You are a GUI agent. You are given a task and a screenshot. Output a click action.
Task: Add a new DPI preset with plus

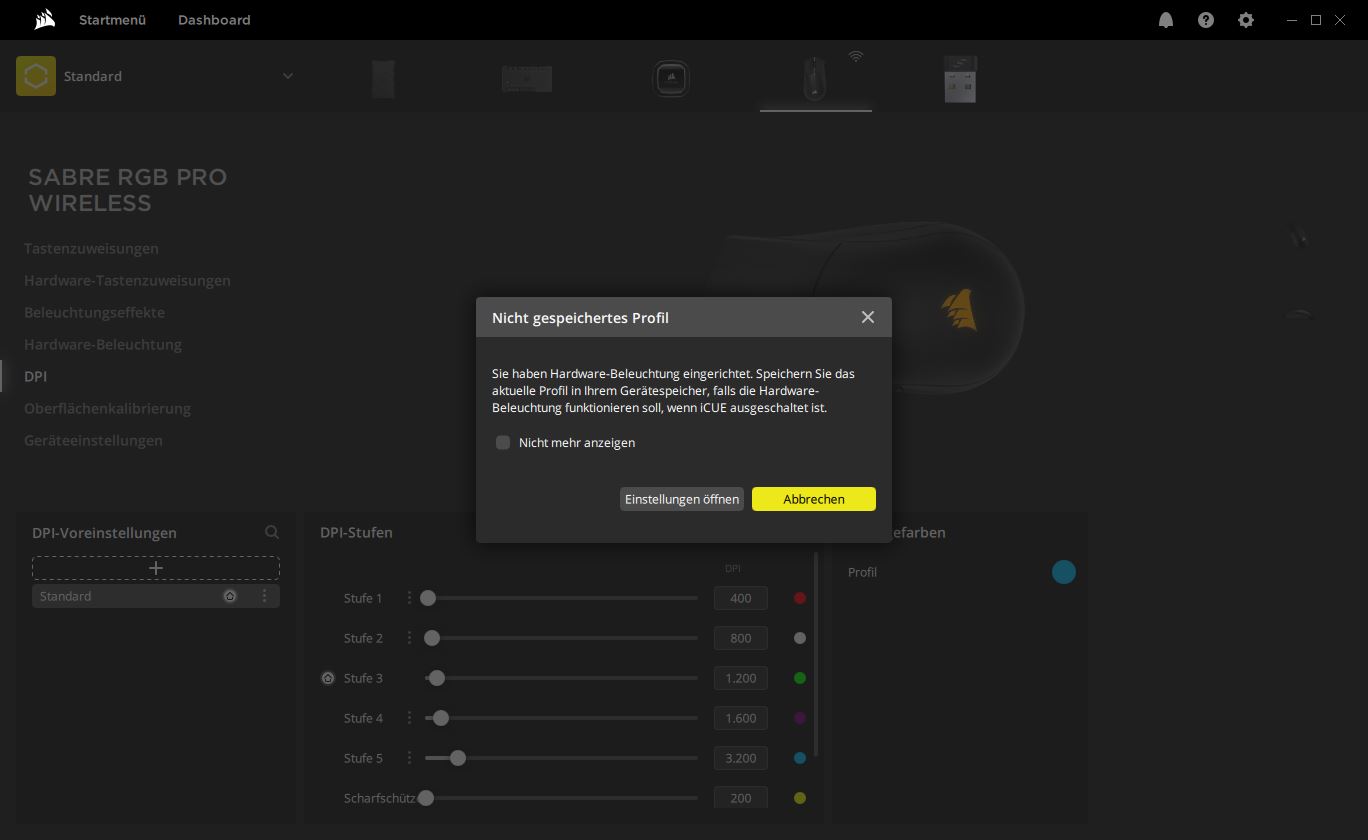156,568
